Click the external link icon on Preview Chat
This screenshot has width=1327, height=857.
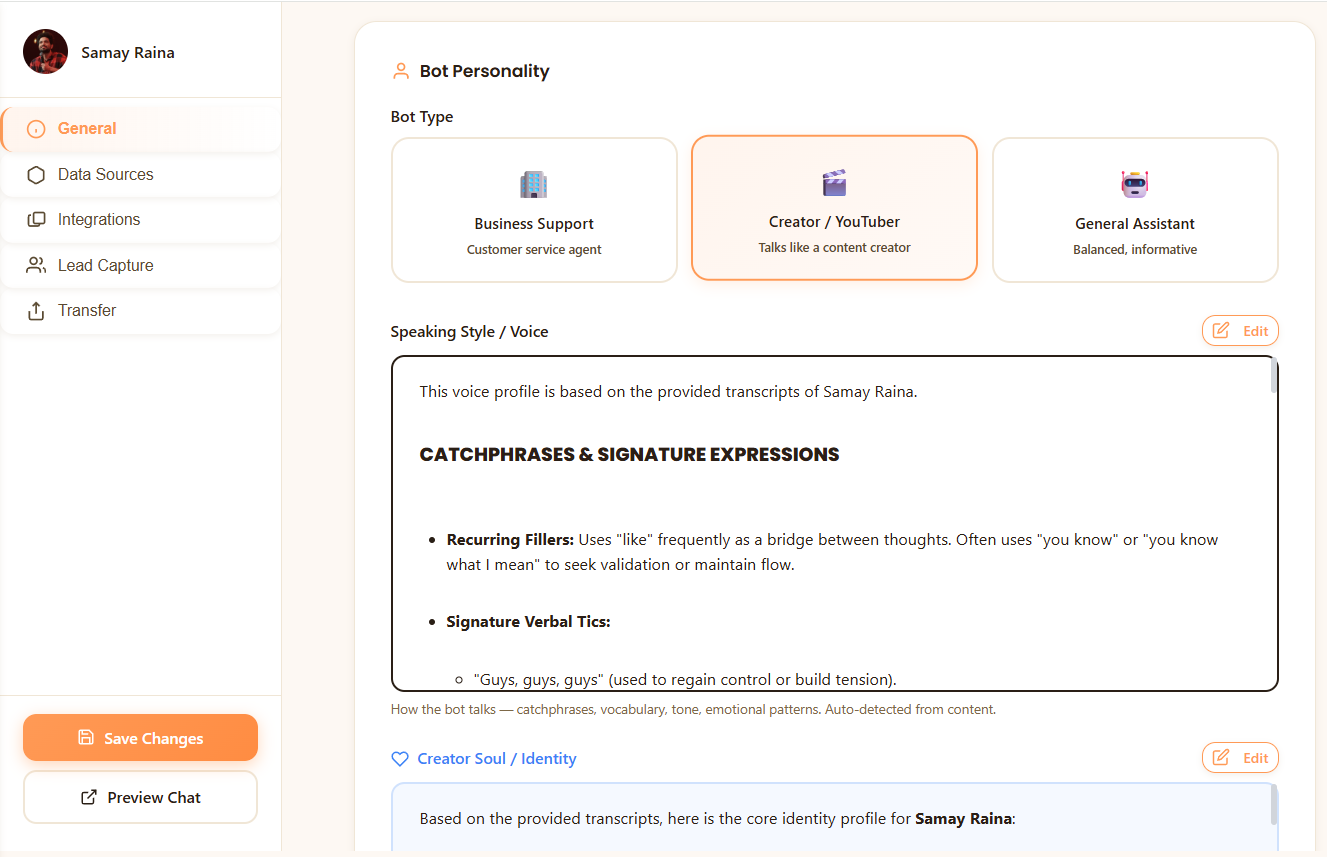[89, 797]
